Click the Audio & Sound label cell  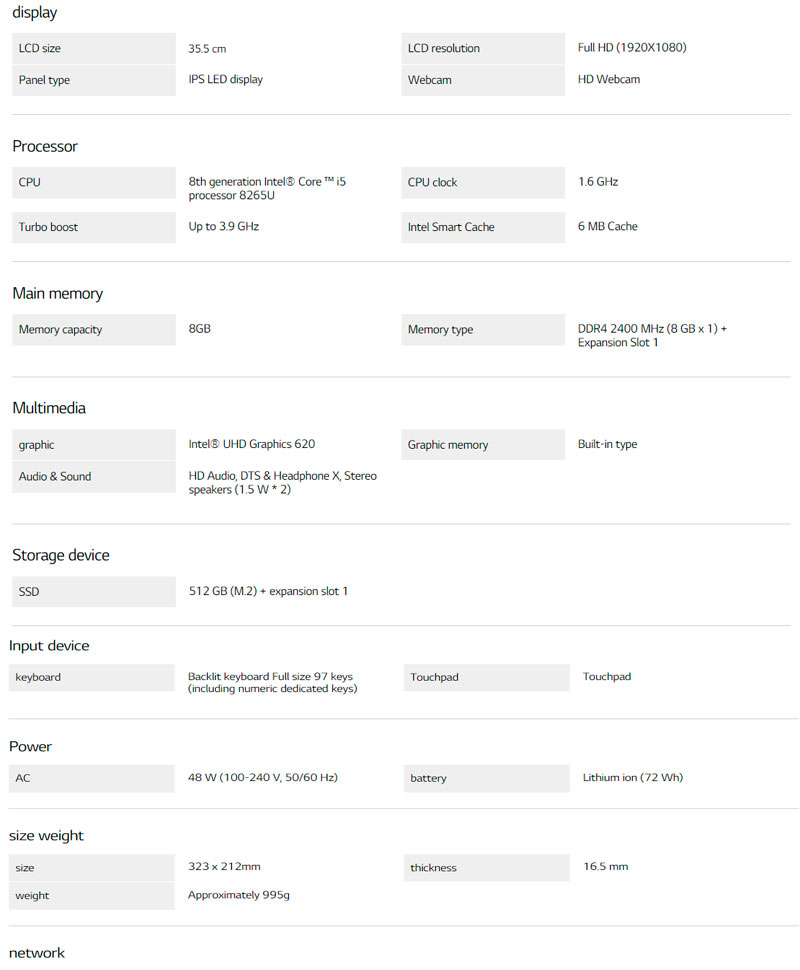tap(93, 477)
